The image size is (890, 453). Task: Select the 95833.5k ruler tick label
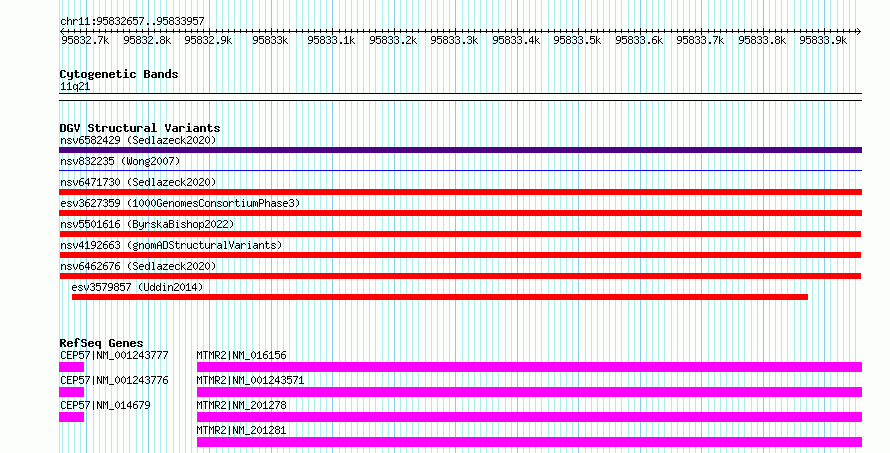[x=577, y=40]
